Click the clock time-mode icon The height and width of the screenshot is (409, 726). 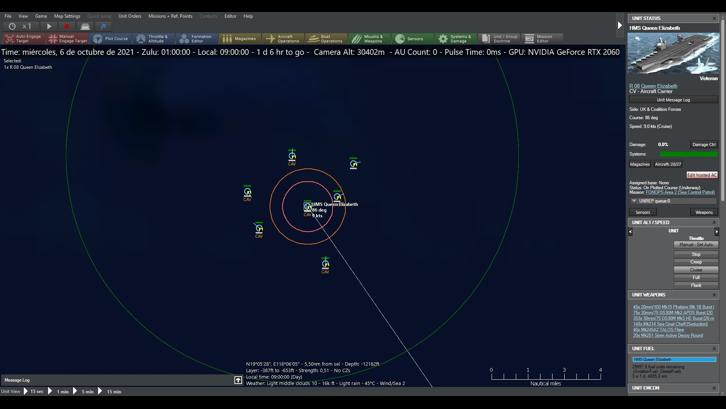tap(12, 26)
